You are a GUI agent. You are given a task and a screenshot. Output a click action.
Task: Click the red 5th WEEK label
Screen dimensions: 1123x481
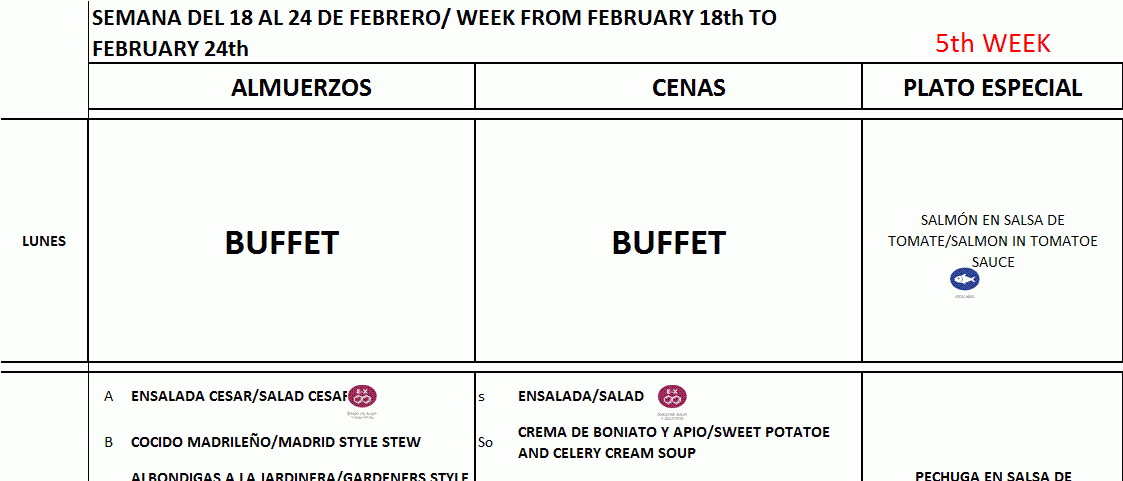[993, 43]
